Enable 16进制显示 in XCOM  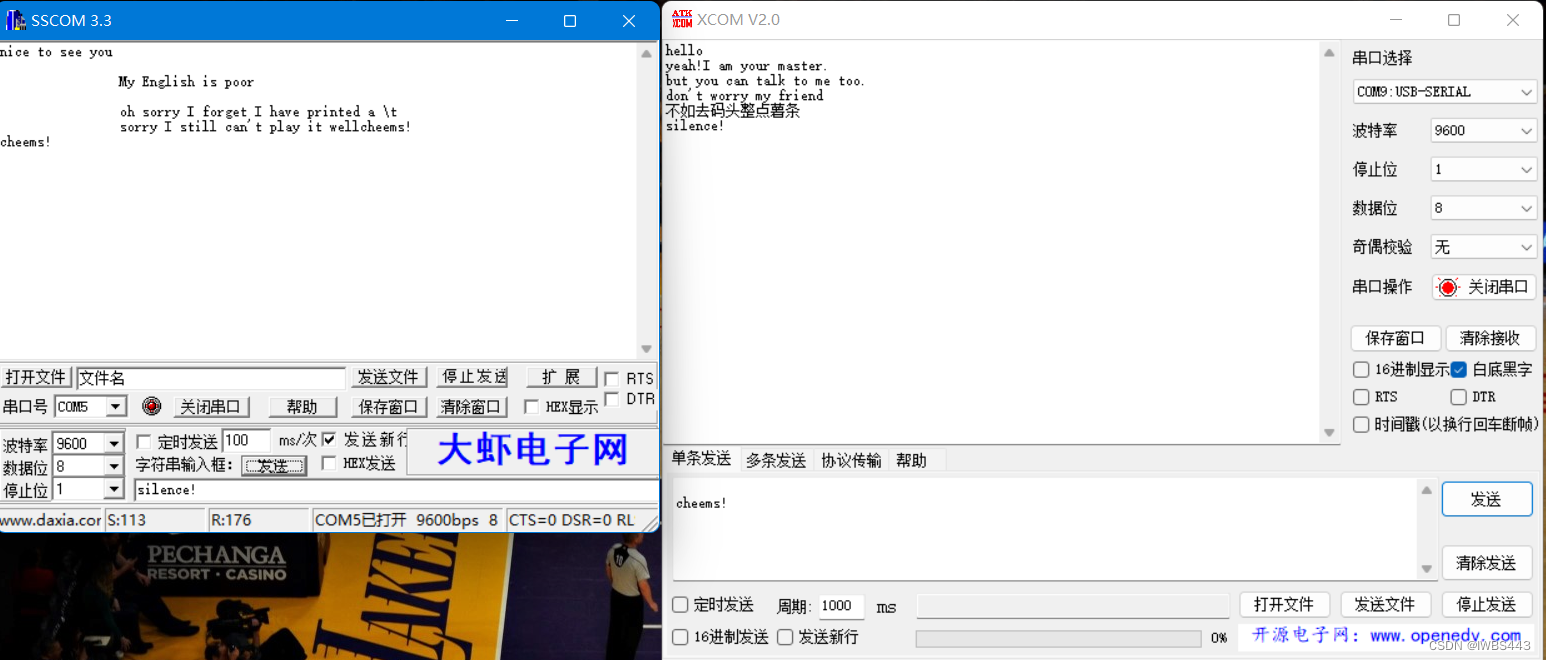(1361, 370)
